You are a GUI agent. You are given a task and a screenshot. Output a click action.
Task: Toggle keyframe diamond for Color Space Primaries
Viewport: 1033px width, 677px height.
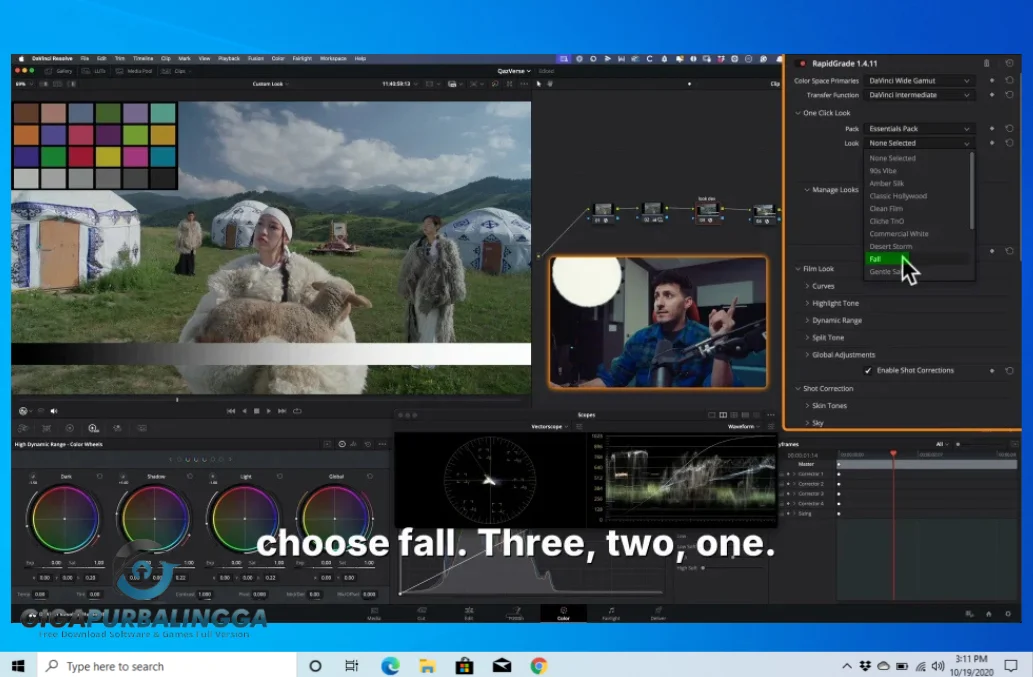[992, 80]
